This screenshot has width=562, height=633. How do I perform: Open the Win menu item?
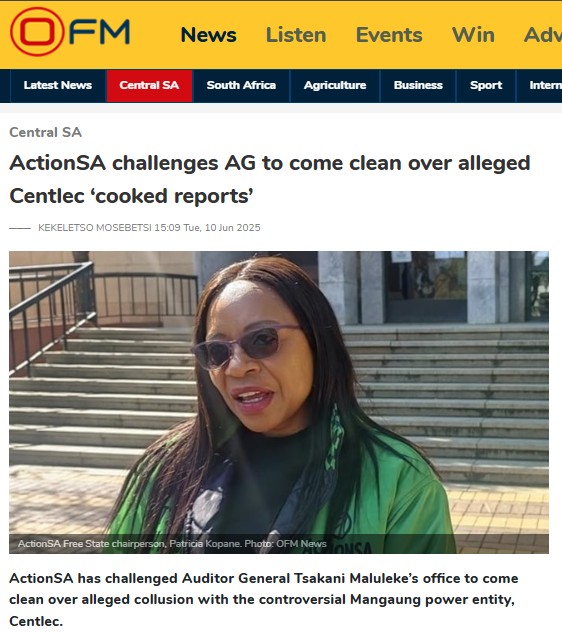coord(473,35)
